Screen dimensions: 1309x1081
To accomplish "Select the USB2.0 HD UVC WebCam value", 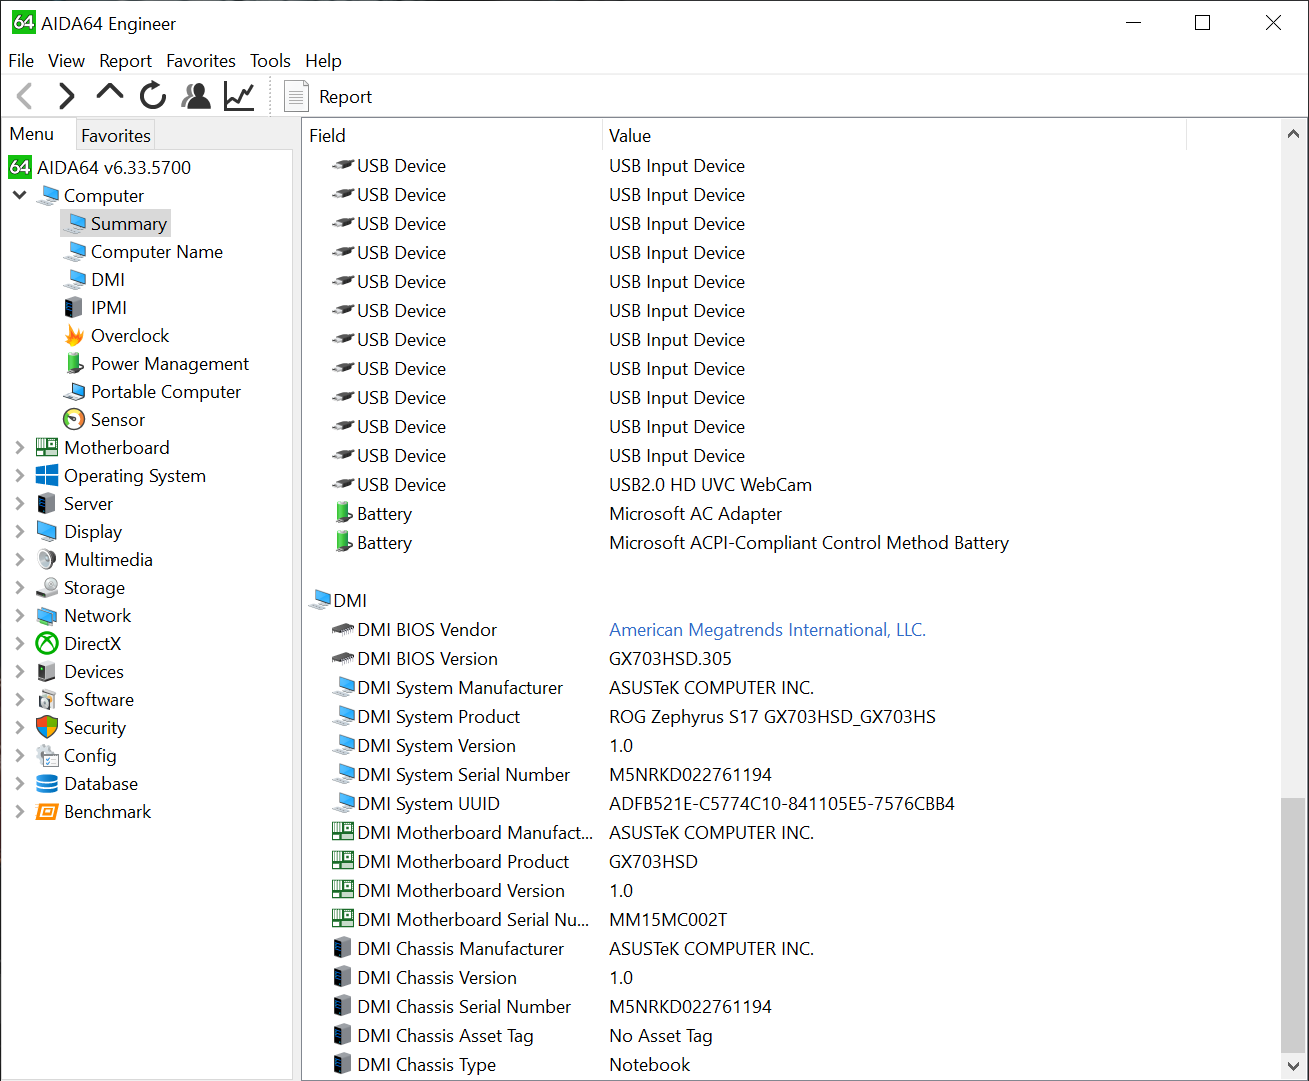I will click(x=710, y=485).
